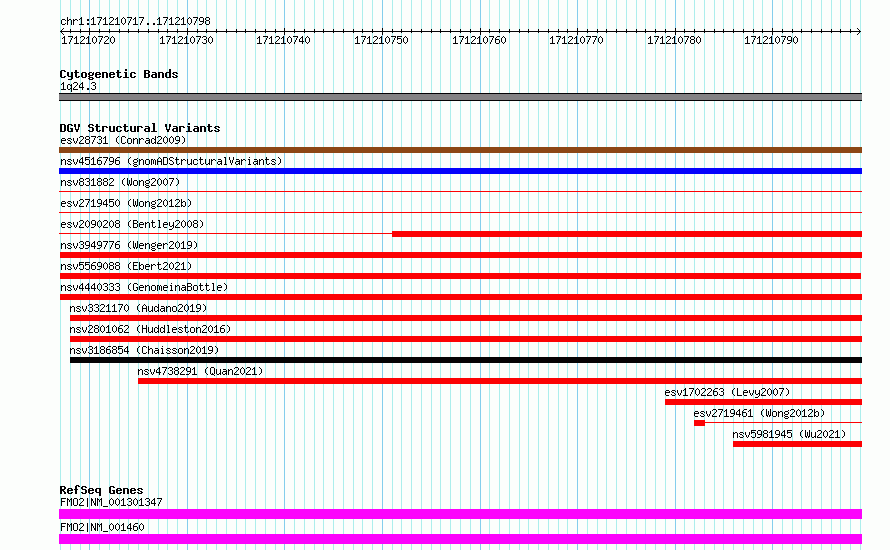Screen dimensions: 890x550
Task: Open the FMO2|NM_001301347 gene label
Action: click(111, 502)
